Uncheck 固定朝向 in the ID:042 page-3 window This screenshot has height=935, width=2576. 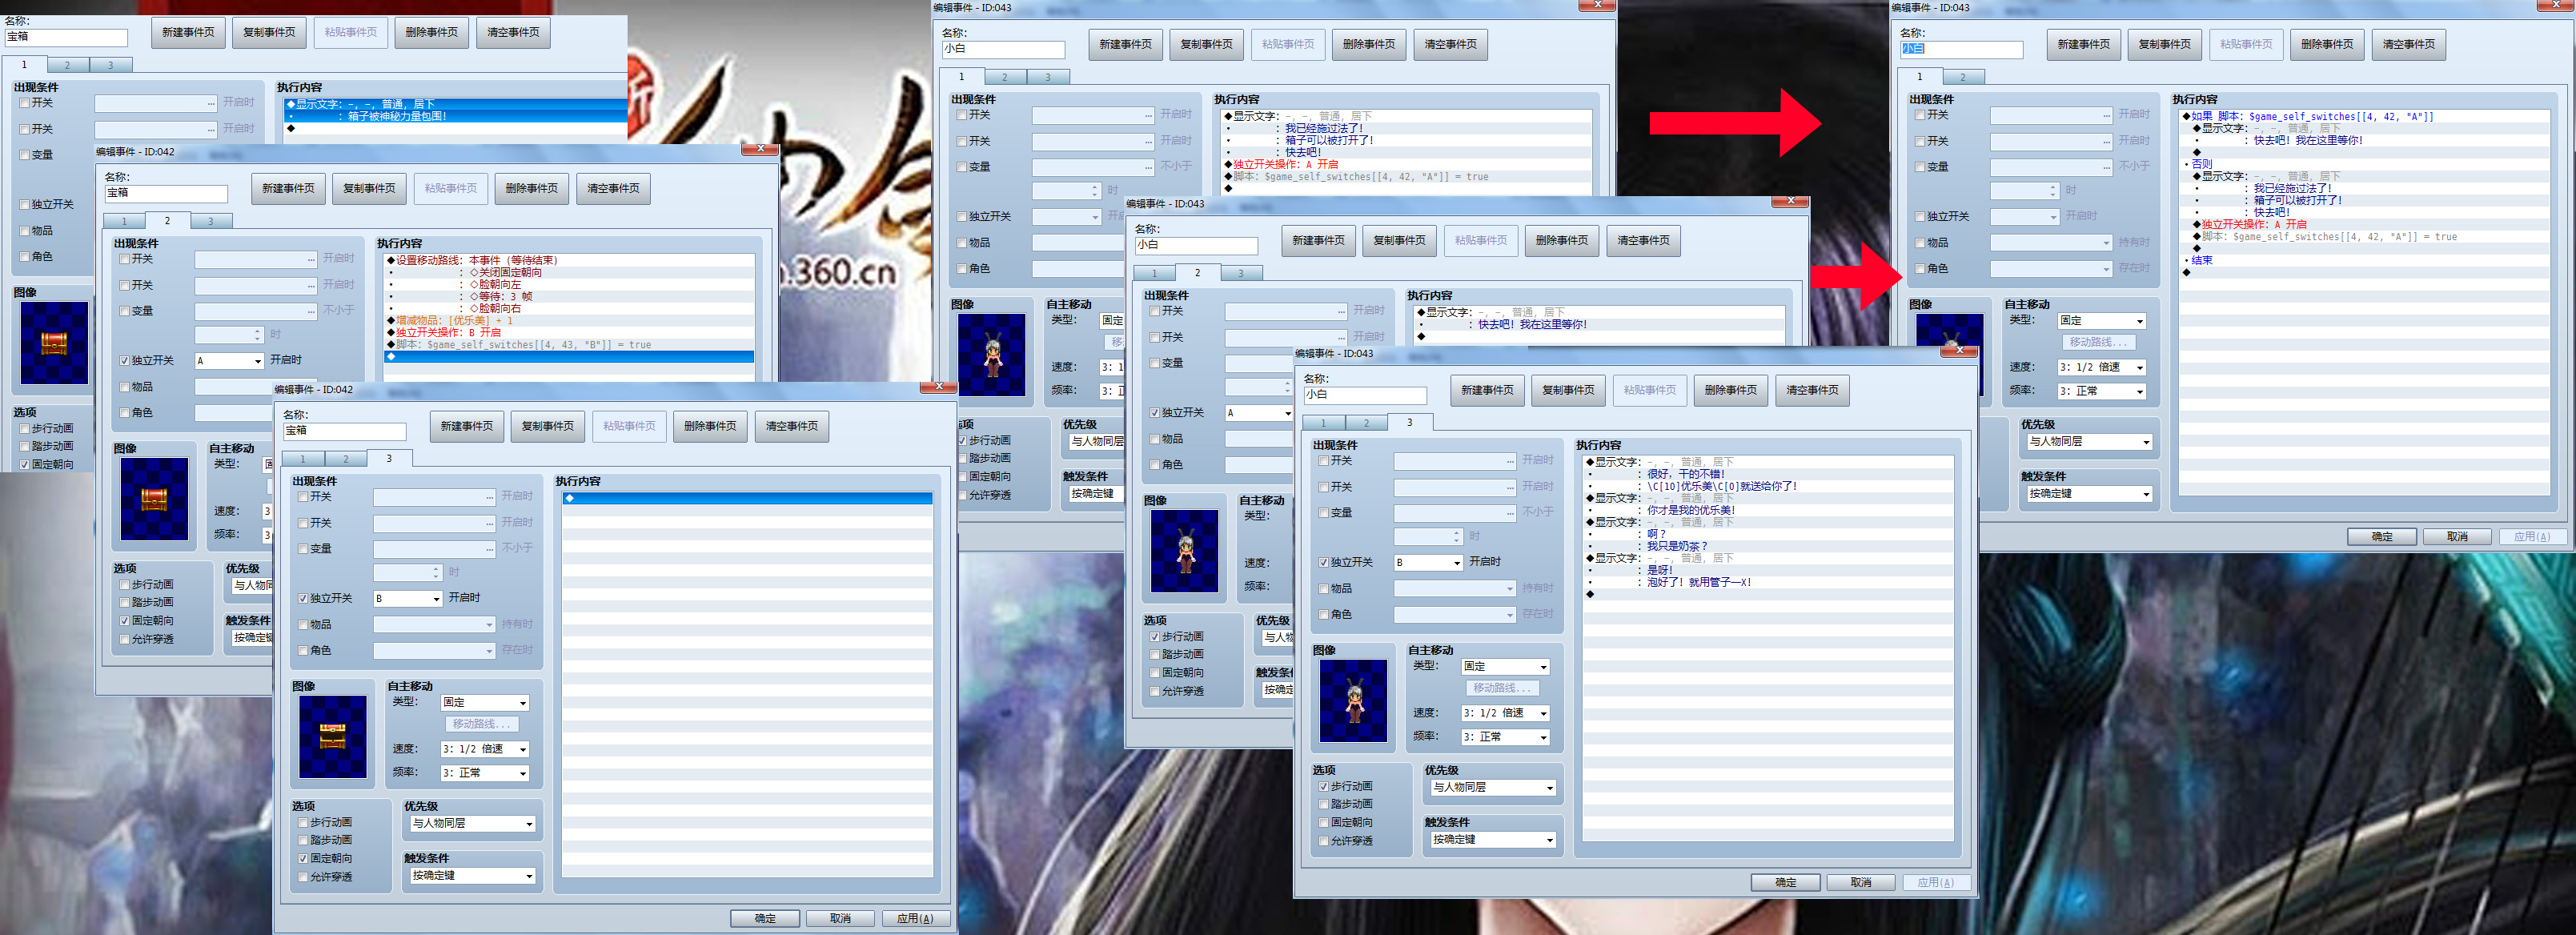[x=303, y=859]
